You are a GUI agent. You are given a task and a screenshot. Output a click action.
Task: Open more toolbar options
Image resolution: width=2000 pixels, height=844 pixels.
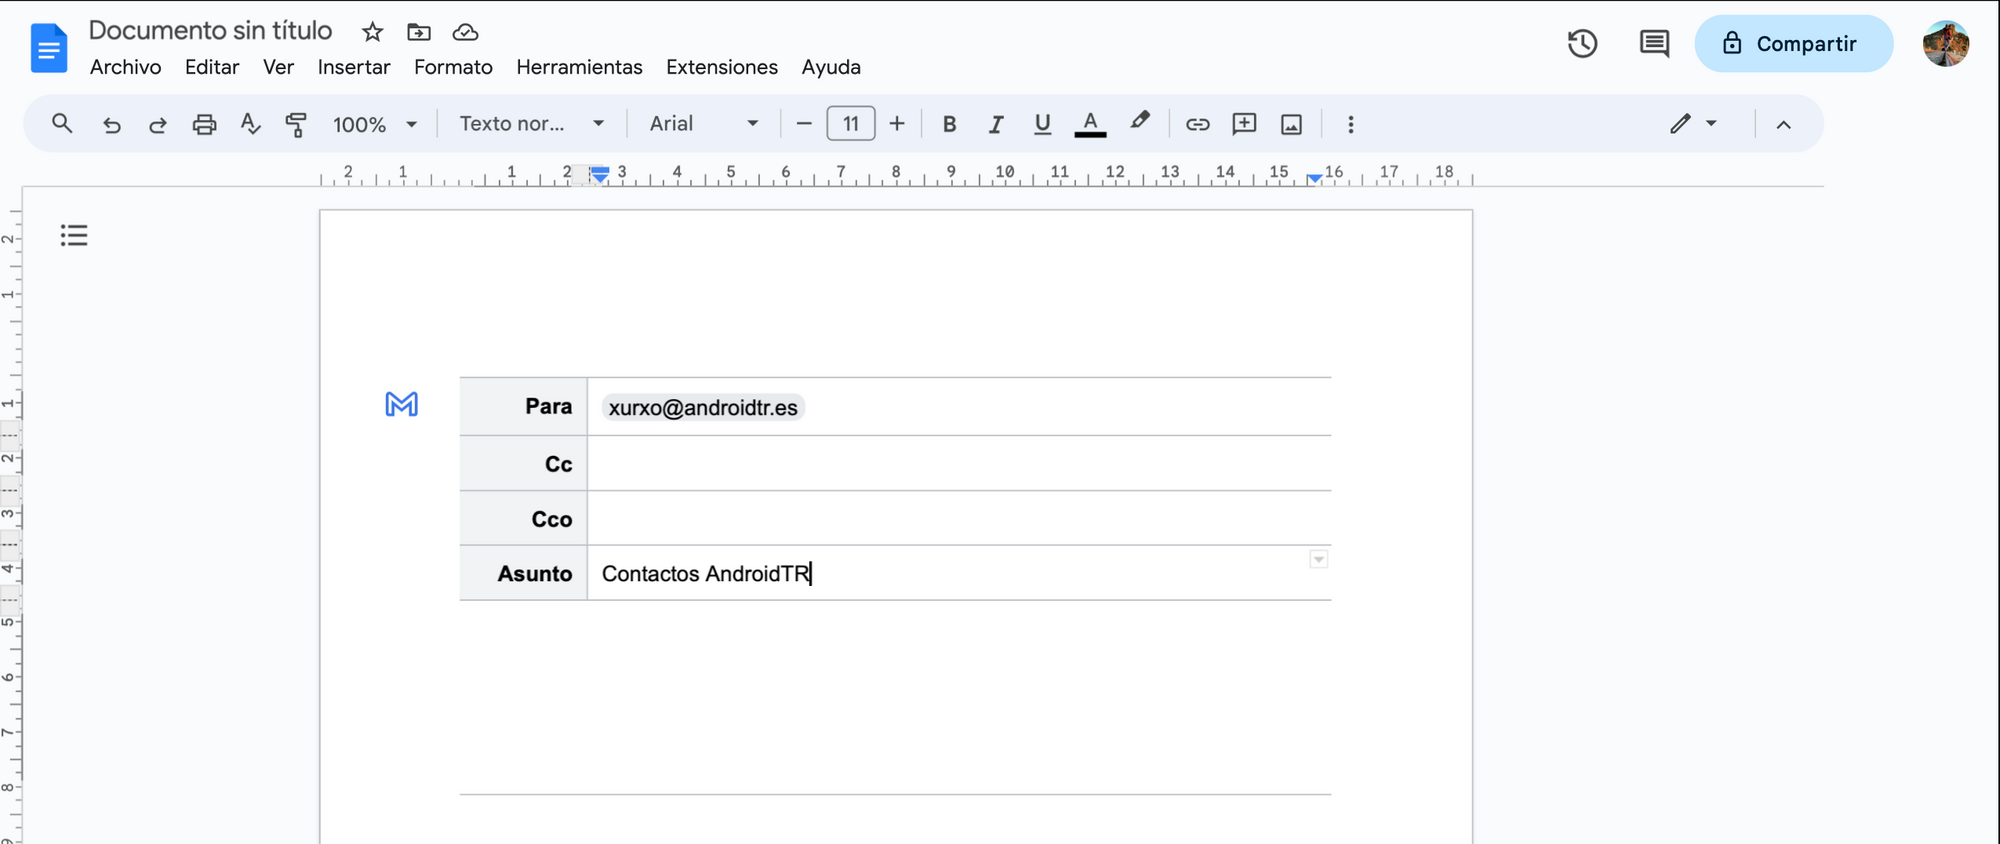1350,124
